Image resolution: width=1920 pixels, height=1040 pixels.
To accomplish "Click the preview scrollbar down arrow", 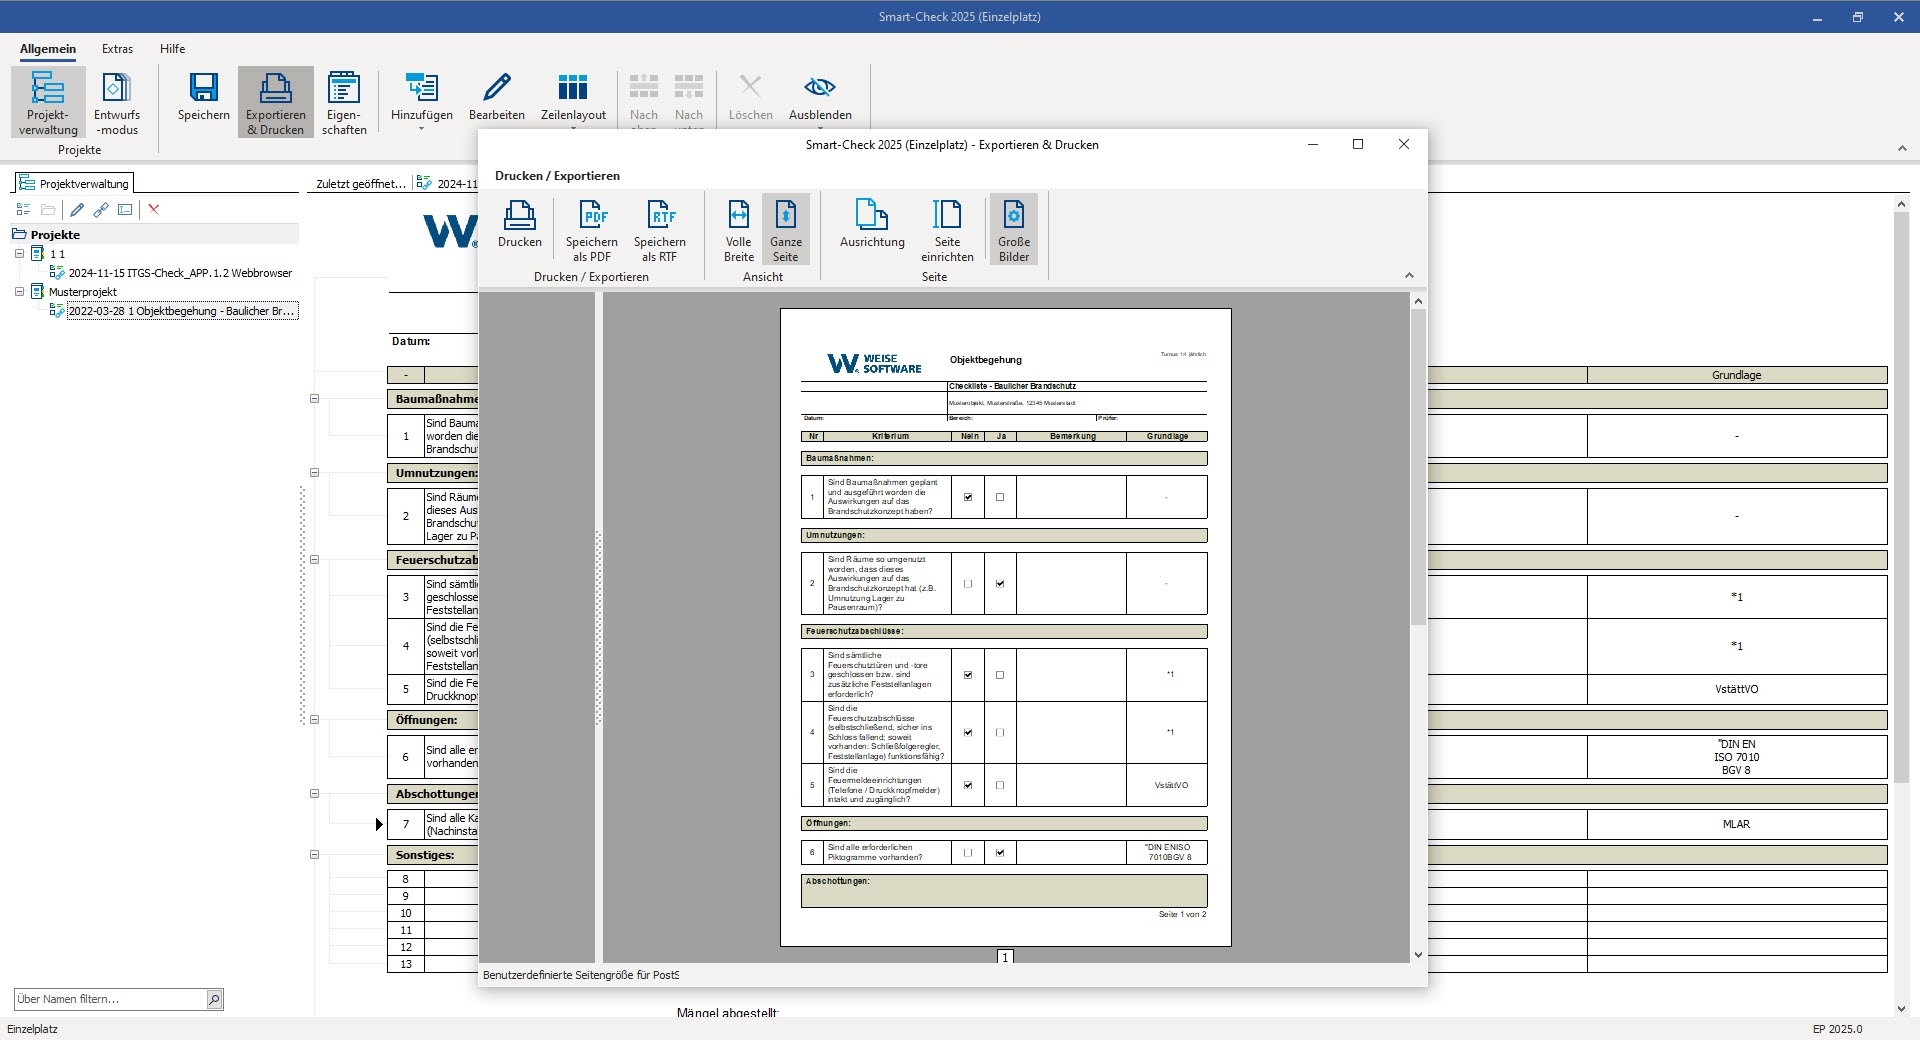I will click(x=1418, y=955).
